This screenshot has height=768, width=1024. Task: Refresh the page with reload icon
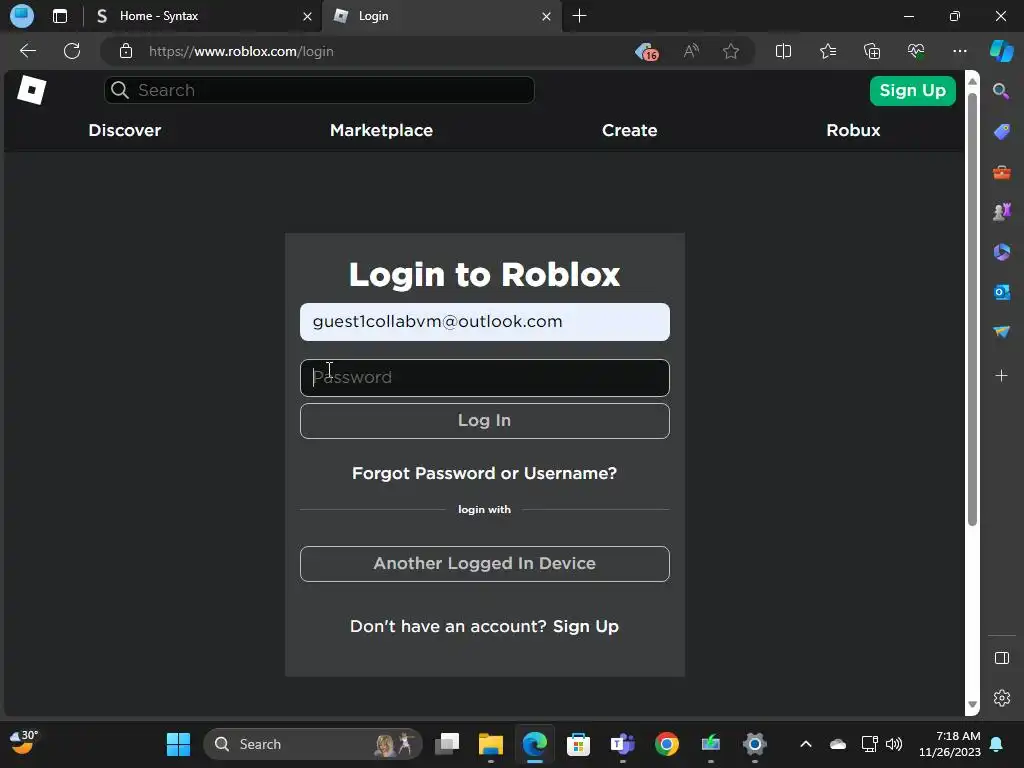pos(72,51)
